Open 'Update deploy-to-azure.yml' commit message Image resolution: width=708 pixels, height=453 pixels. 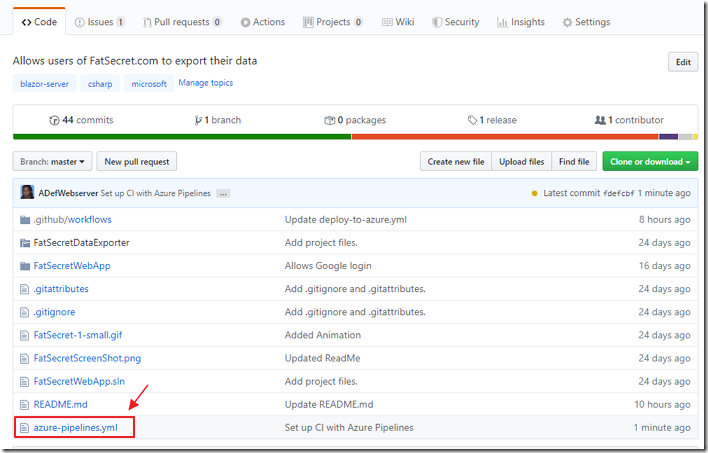point(345,219)
